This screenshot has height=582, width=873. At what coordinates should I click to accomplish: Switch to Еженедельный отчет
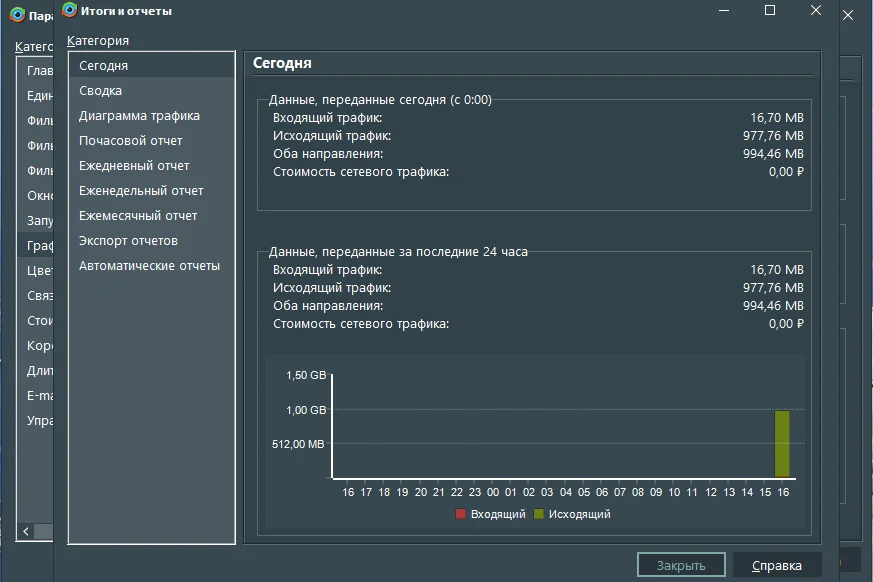[141, 190]
